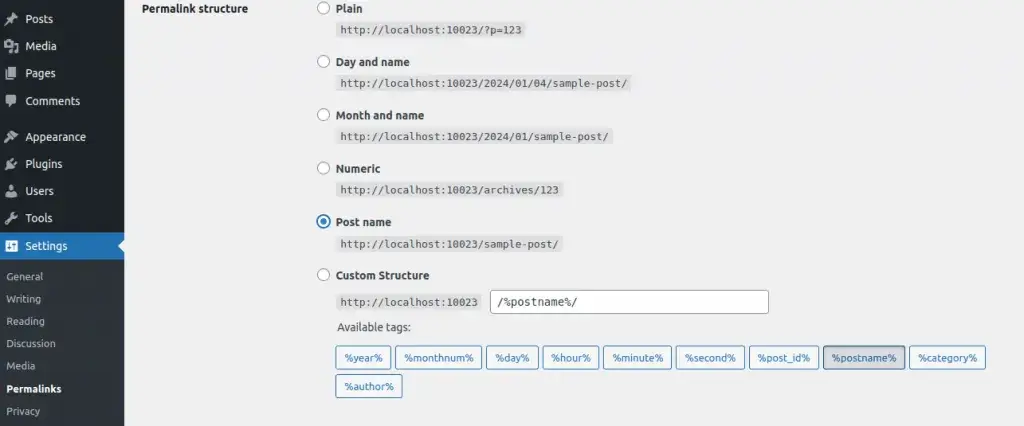1024x426 pixels.
Task: Click the Plugins plug icon
Action: point(10,164)
